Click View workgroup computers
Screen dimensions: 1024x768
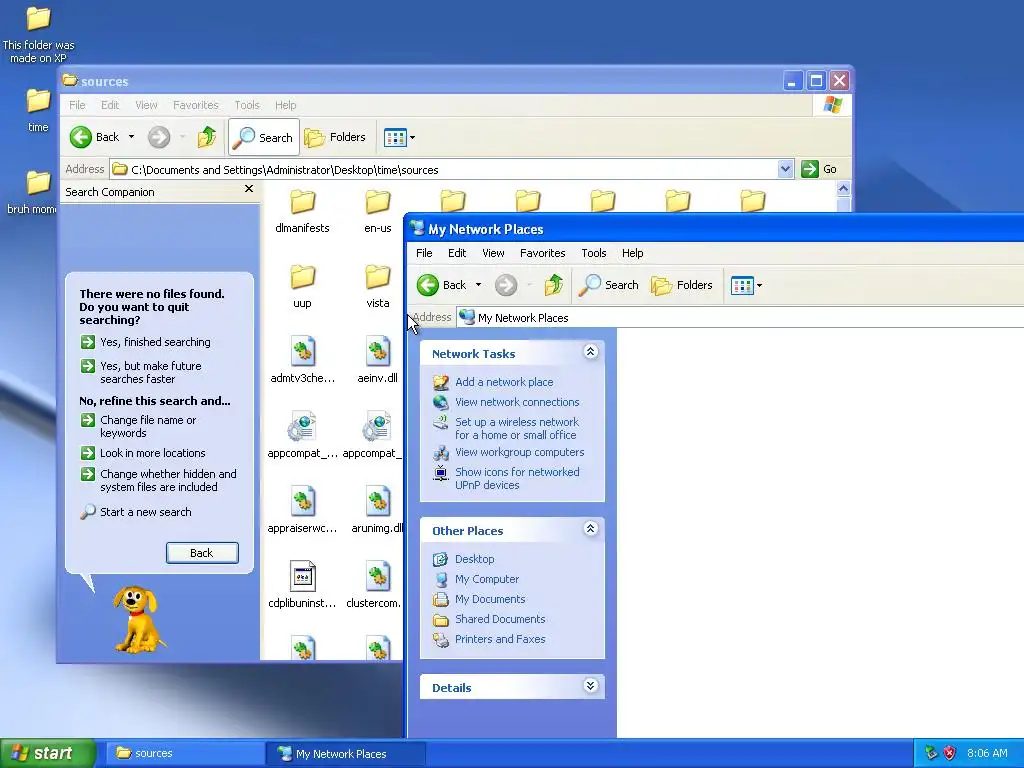tap(520, 452)
